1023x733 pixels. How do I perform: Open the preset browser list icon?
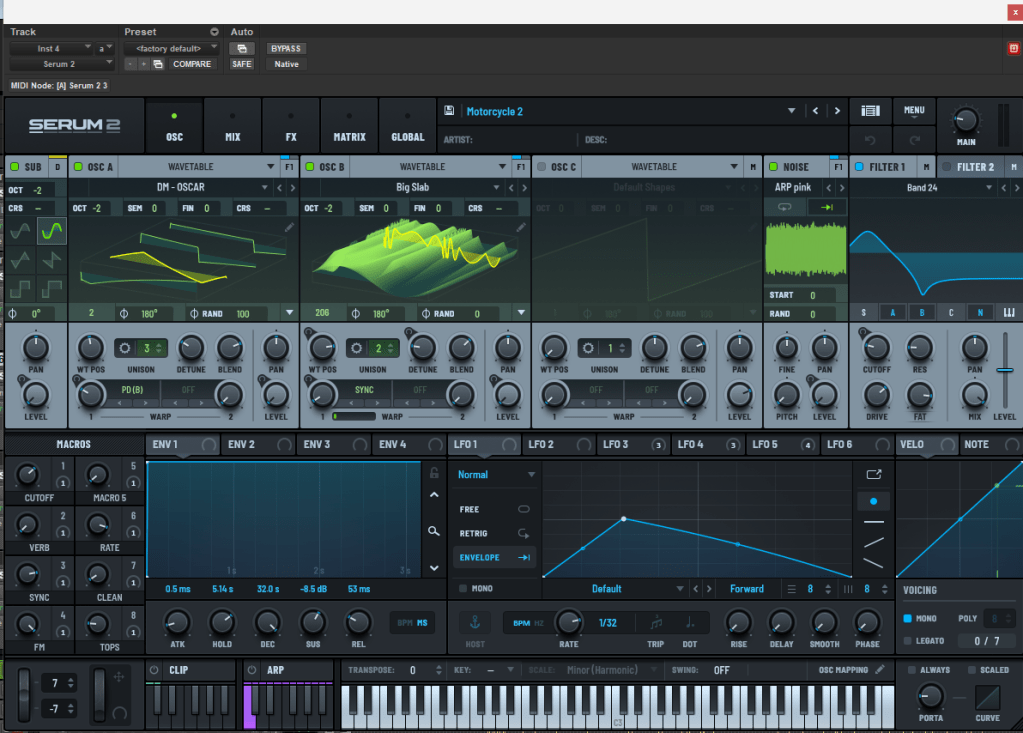[x=870, y=111]
